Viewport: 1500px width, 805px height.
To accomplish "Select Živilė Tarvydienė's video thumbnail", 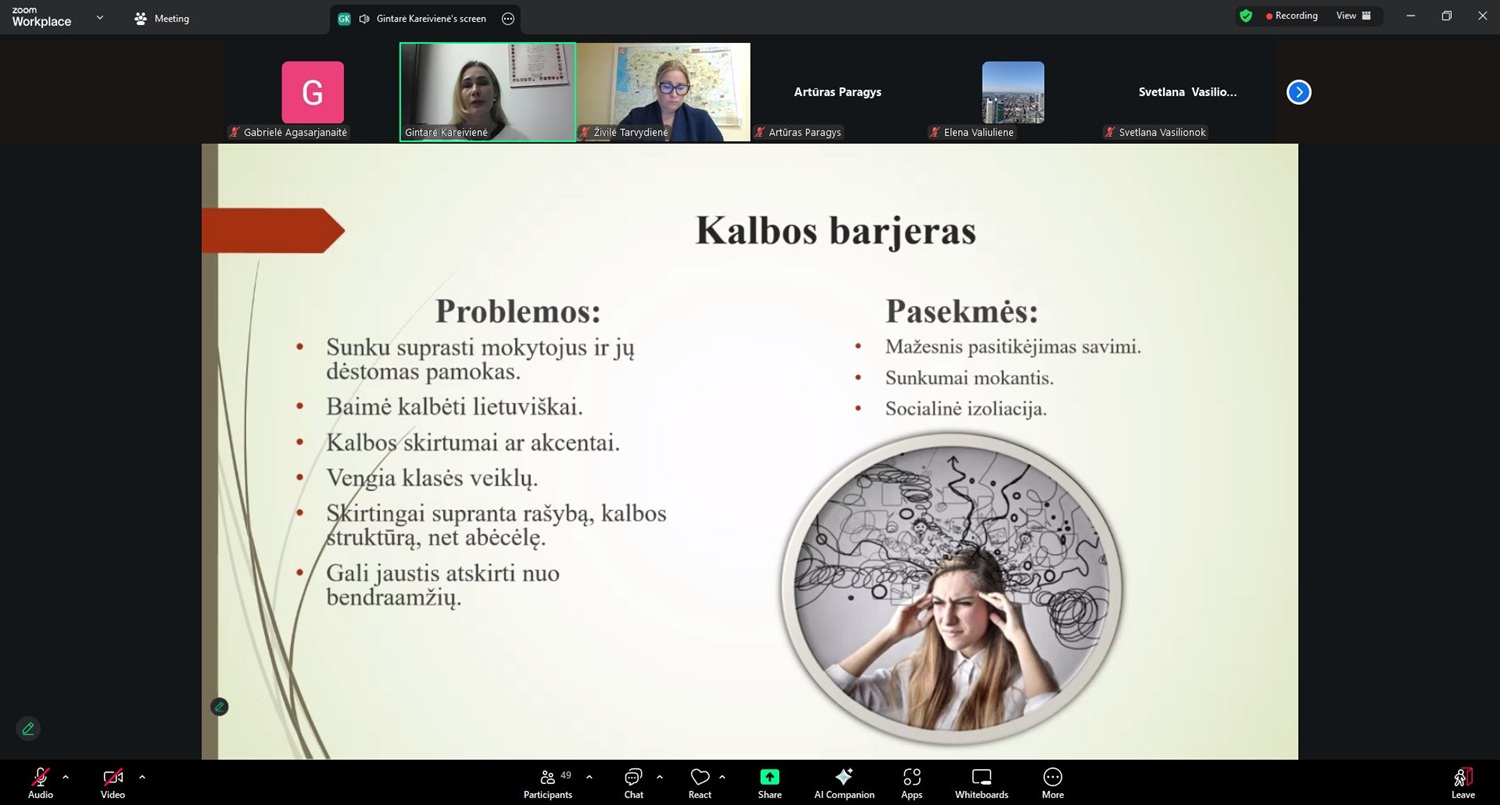I will tap(663, 91).
